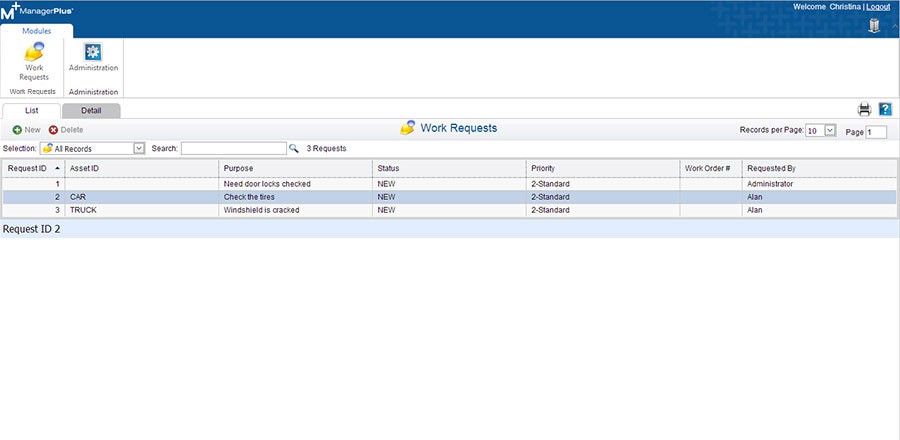Sort by Request ID column header
The height and width of the screenshot is (440, 900).
pyautogui.click(x=33, y=169)
